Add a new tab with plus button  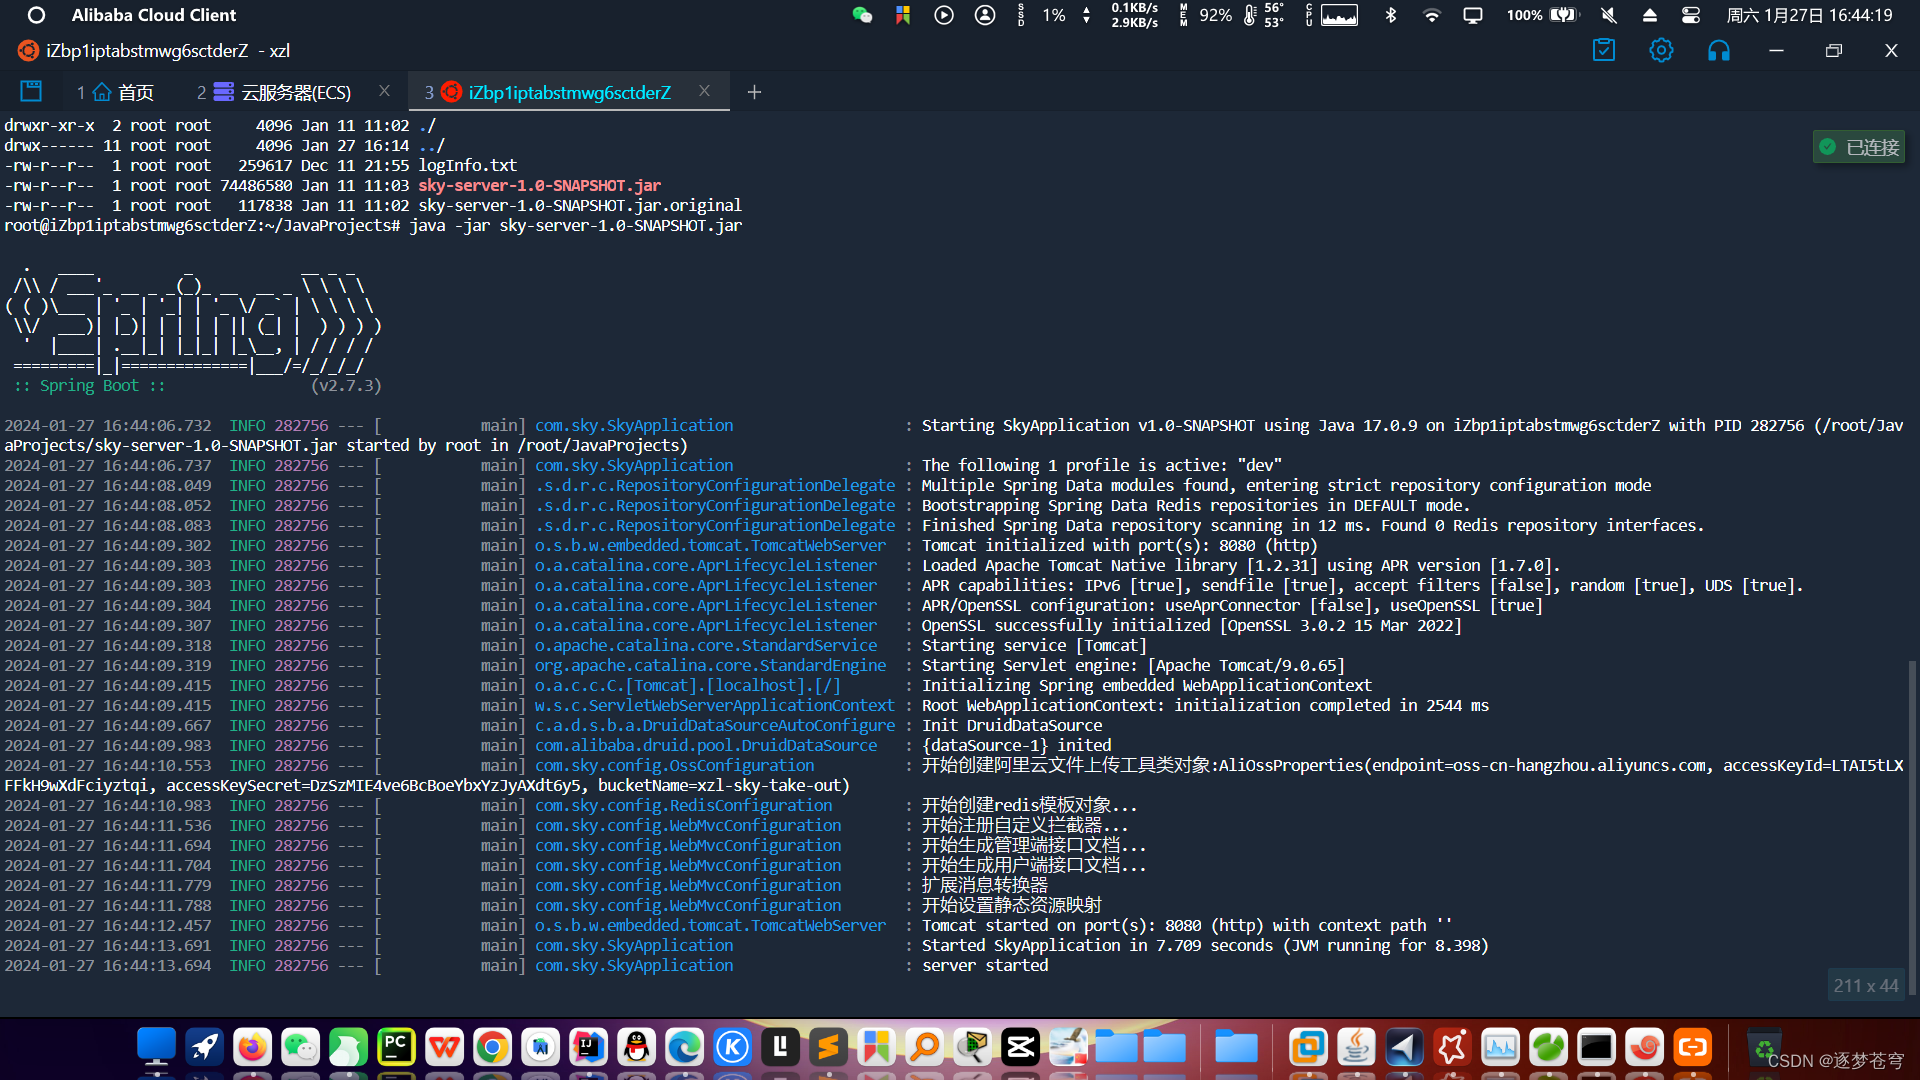pos(754,92)
